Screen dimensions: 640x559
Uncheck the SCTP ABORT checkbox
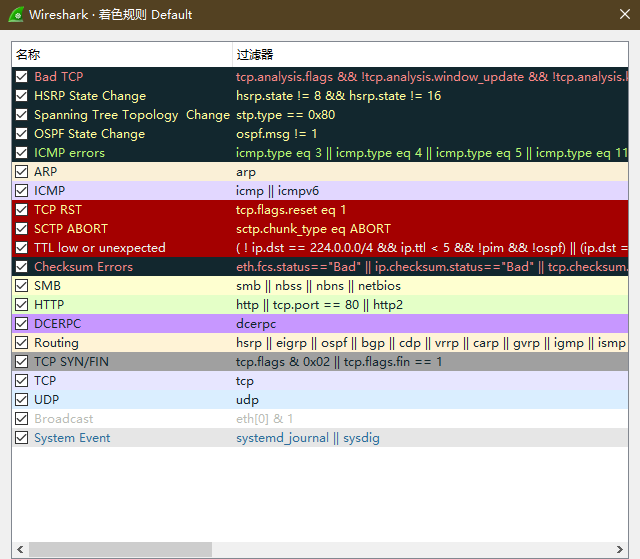pyautogui.click(x=21, y=228)
